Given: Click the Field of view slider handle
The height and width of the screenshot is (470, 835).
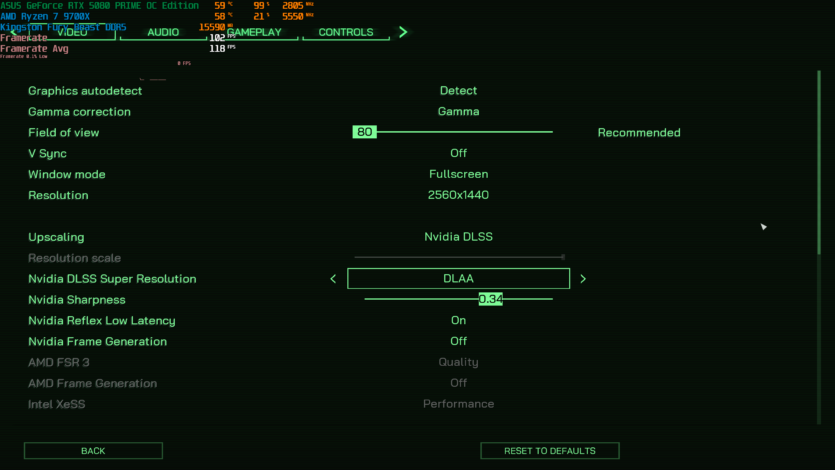Looking at the screenshot, I should click(365, 132).
